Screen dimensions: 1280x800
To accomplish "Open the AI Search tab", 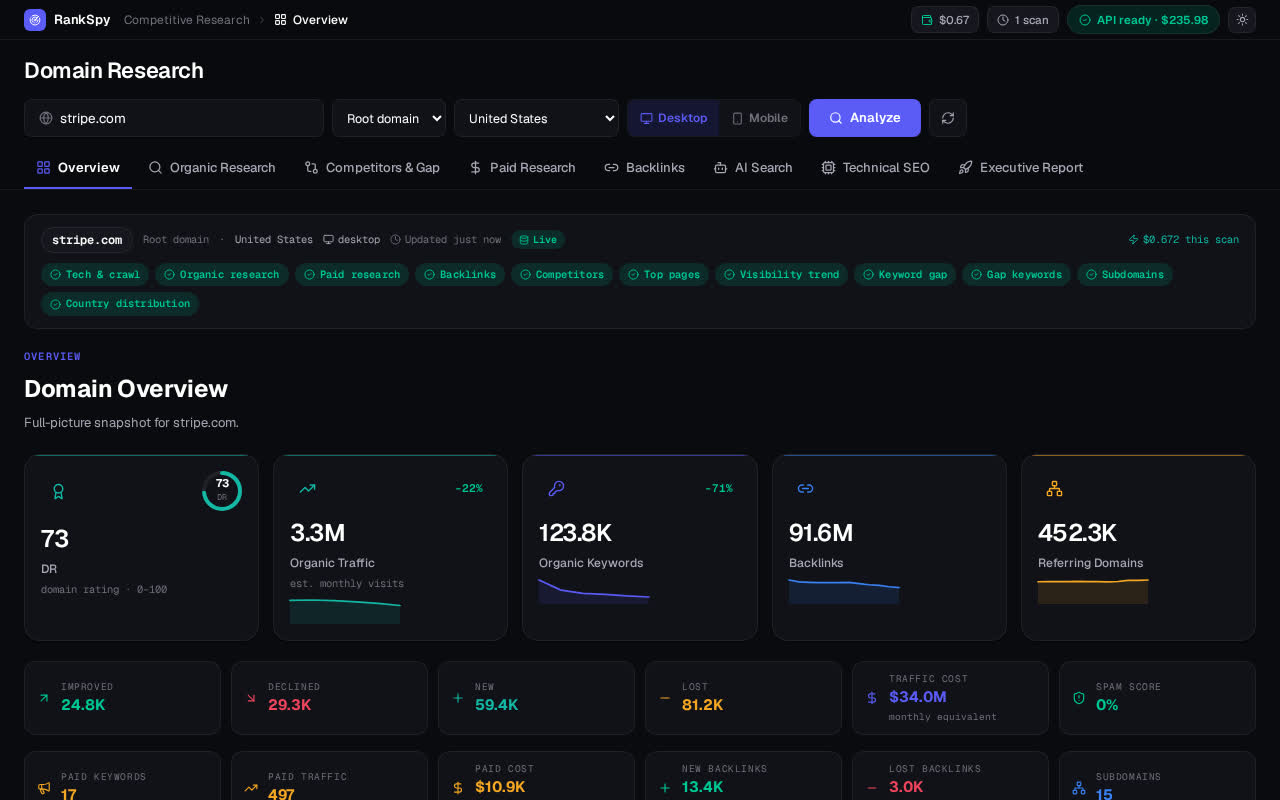I will (753, 168).
